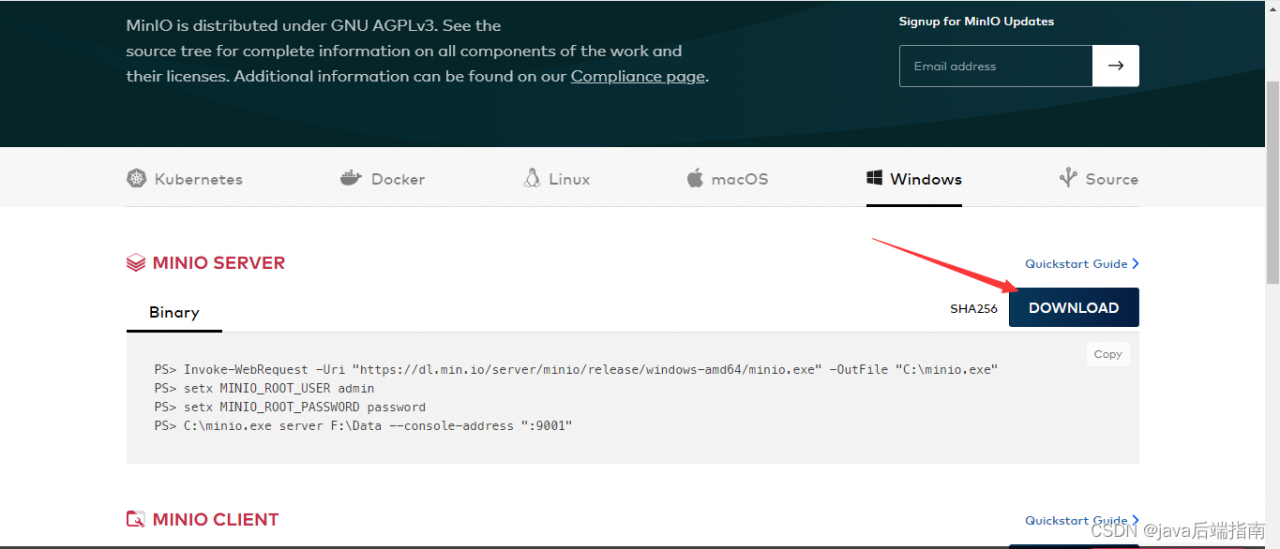This screenshot has height=549, width=1280.
Task: Open the SHA256 checksum link
Action: (x=974, y=309)
